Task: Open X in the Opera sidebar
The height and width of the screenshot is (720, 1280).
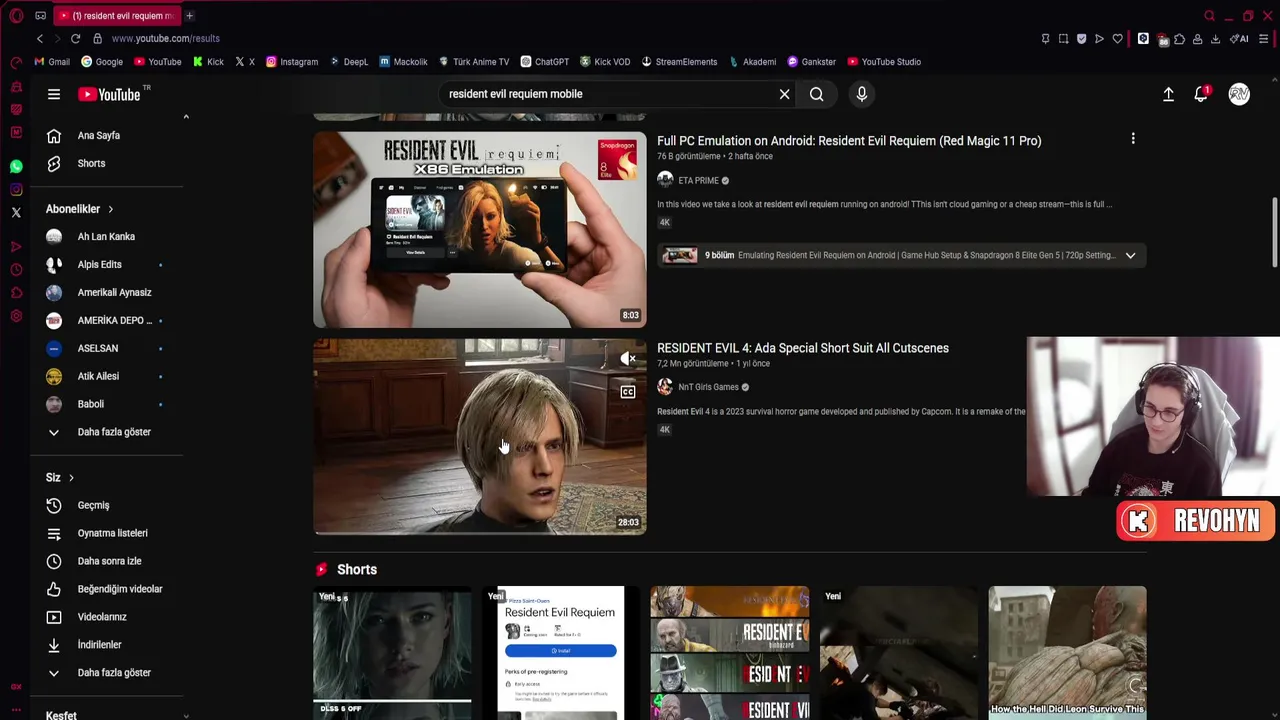Action: (x=16, y=212)
